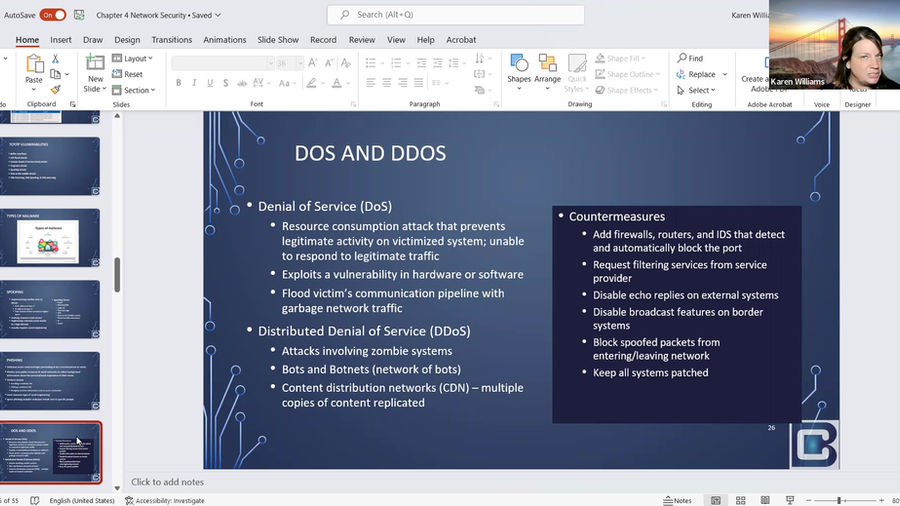Click to add notes pane

coord(168,482)
